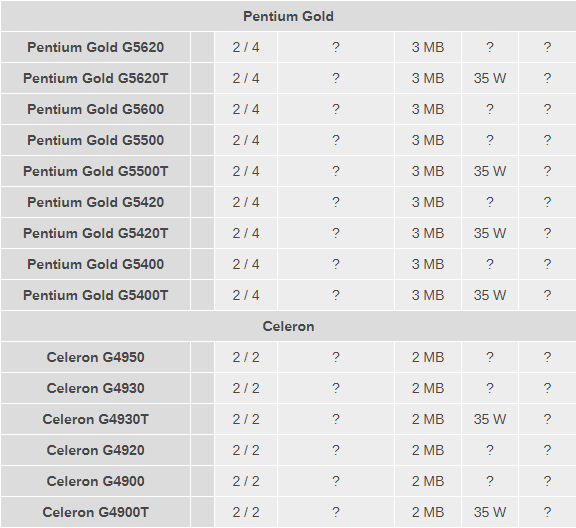Viewport: 576px width, 528px height.
Task: Select the Celeron G4900 row label
Action: pyautogui.click(x=96, y=481)
